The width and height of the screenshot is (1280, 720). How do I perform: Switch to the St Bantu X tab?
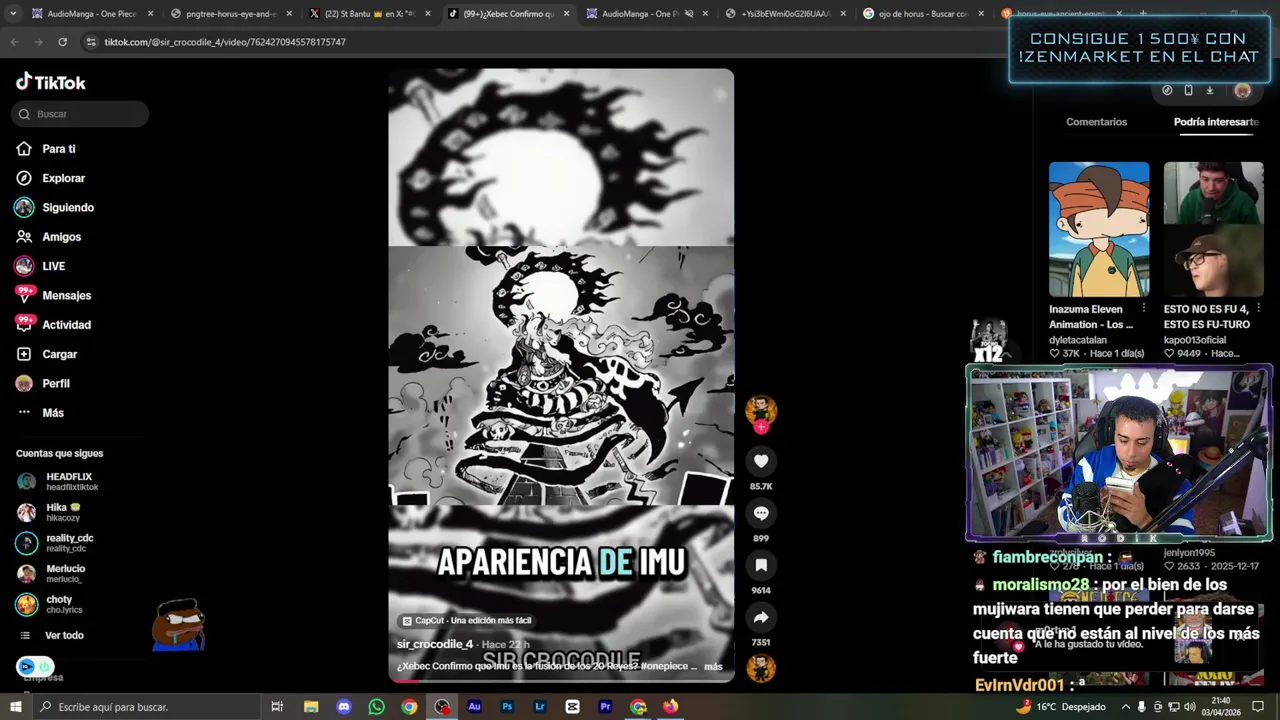click(369, 14)
